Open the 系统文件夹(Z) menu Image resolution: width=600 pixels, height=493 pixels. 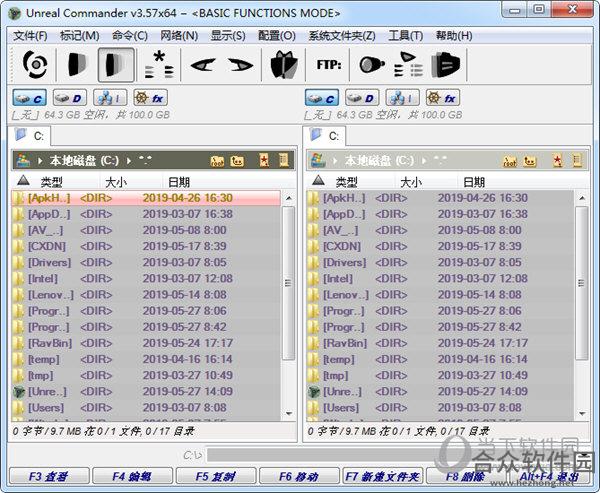pos(342,36)
